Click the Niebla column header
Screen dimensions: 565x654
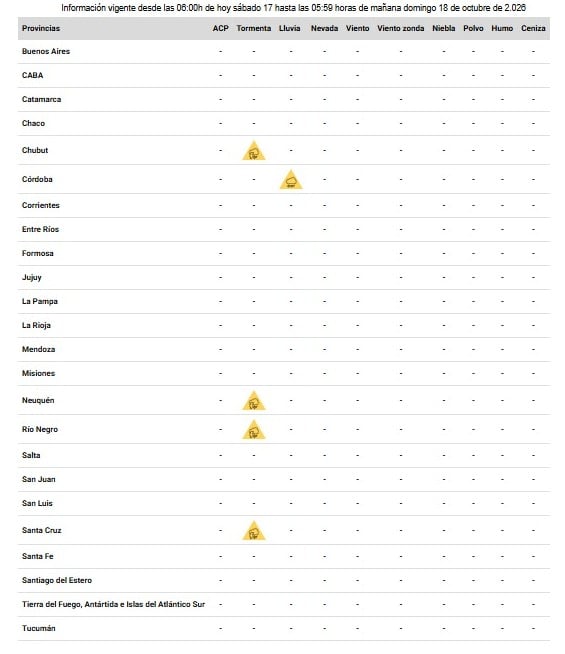coord(444,28)
